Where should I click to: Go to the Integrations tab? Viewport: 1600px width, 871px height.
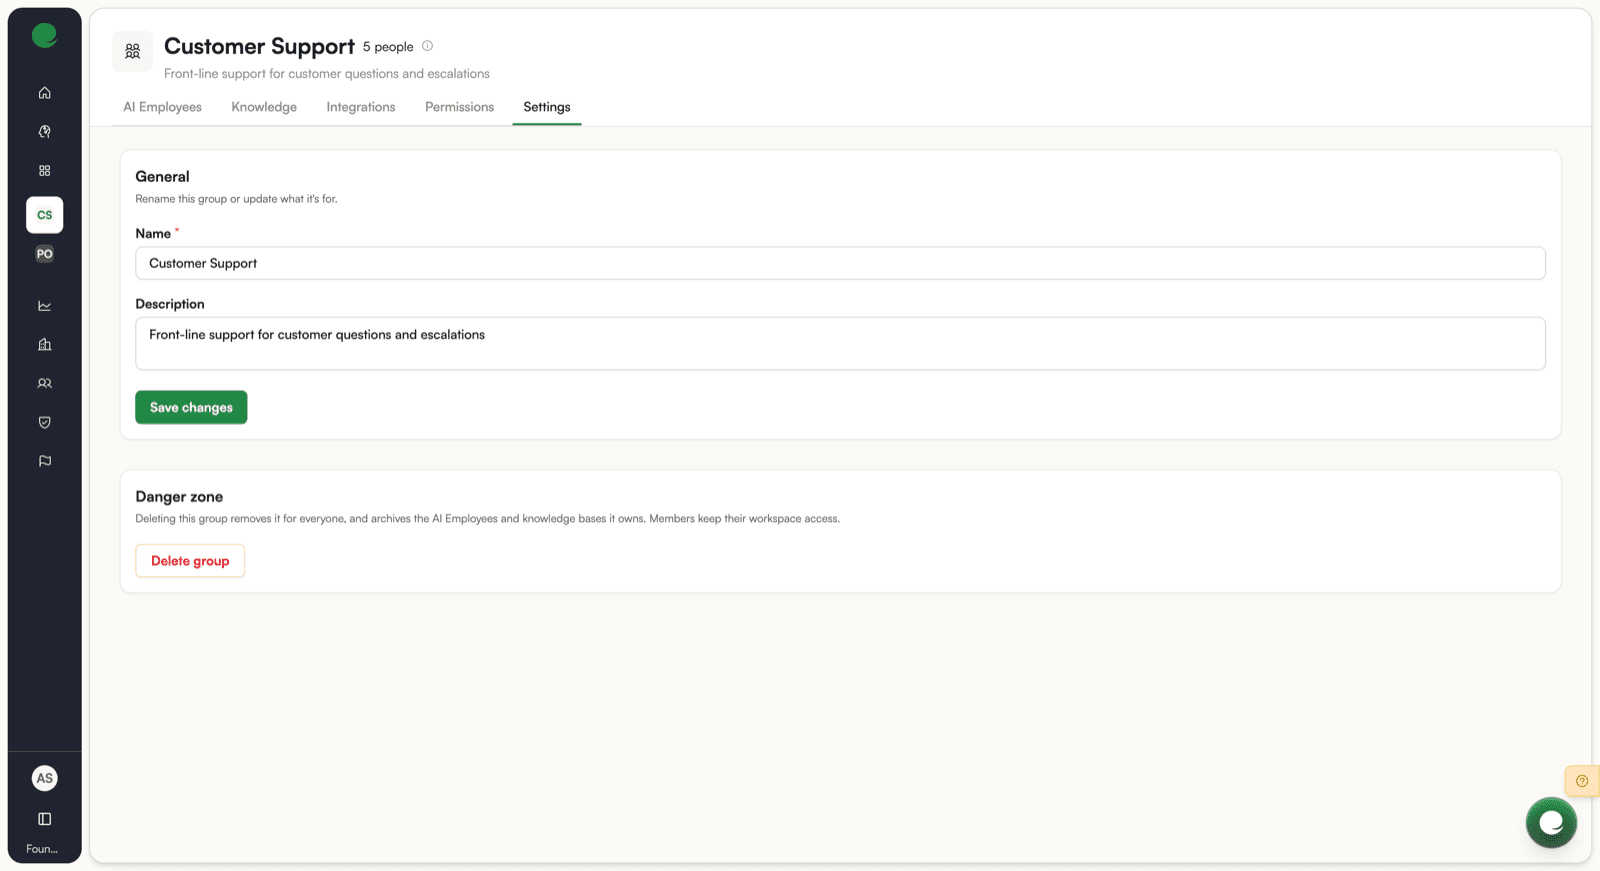coord(361,107)
